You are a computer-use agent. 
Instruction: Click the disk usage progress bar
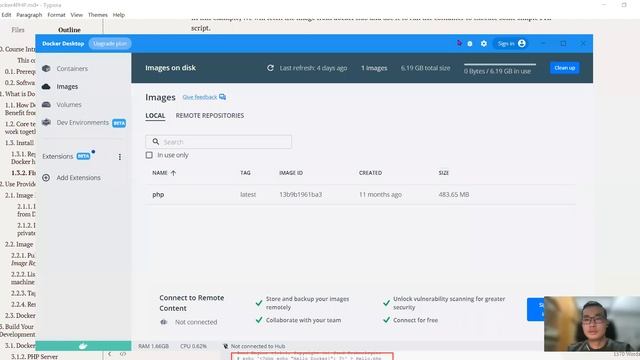pyautogui.click(x=500, y=64)
